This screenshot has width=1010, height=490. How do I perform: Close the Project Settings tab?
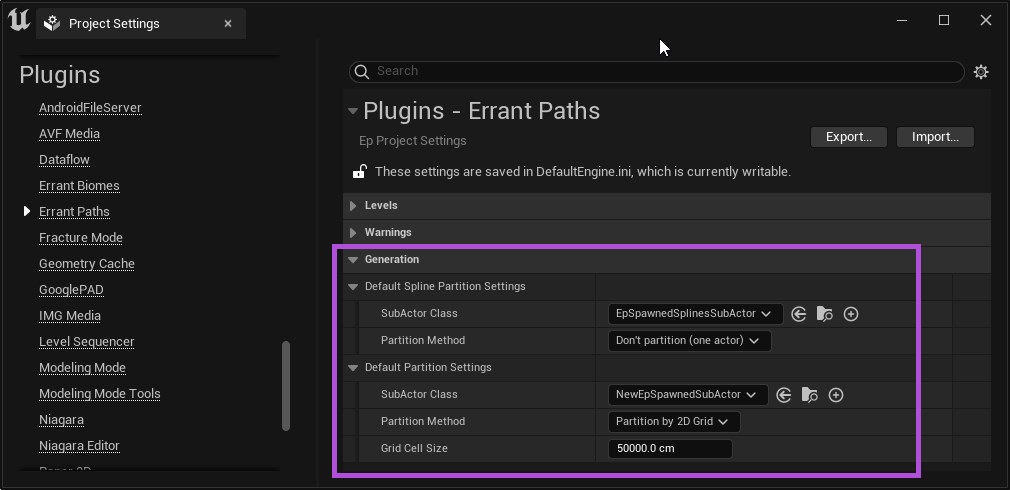(x=228, y=24)
